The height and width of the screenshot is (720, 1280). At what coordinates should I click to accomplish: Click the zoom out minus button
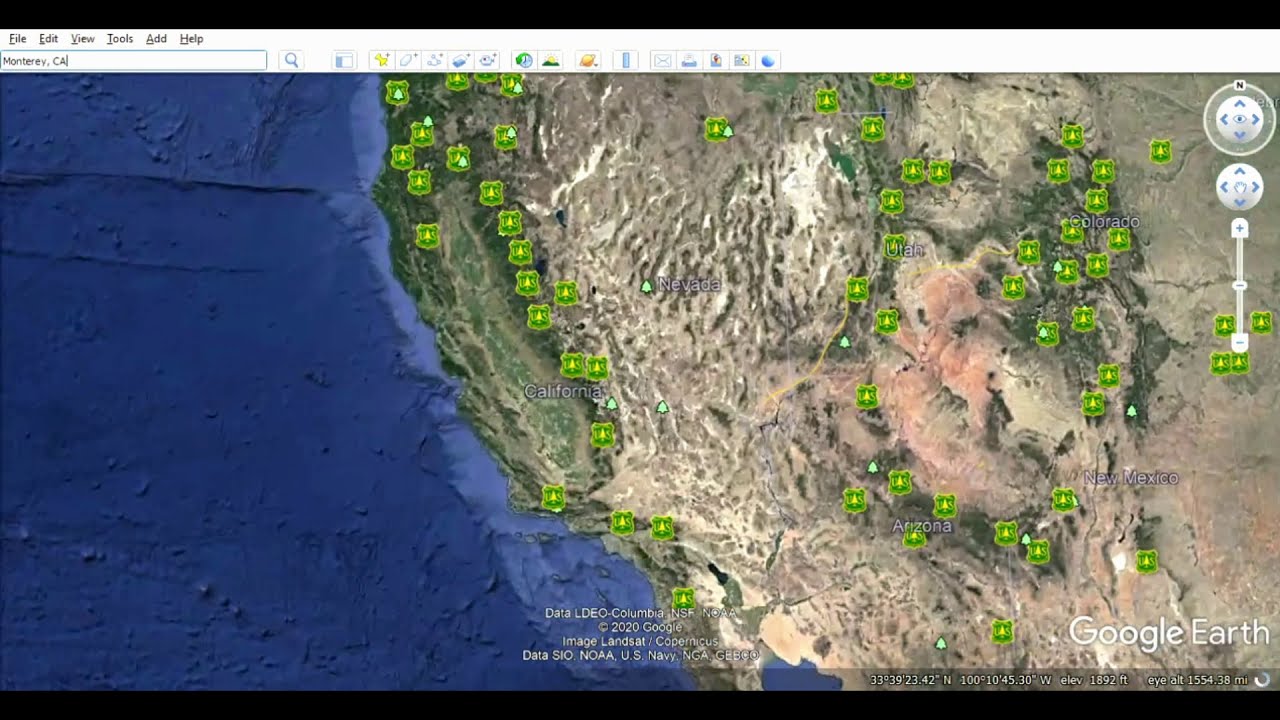[x=1240, y=342]
